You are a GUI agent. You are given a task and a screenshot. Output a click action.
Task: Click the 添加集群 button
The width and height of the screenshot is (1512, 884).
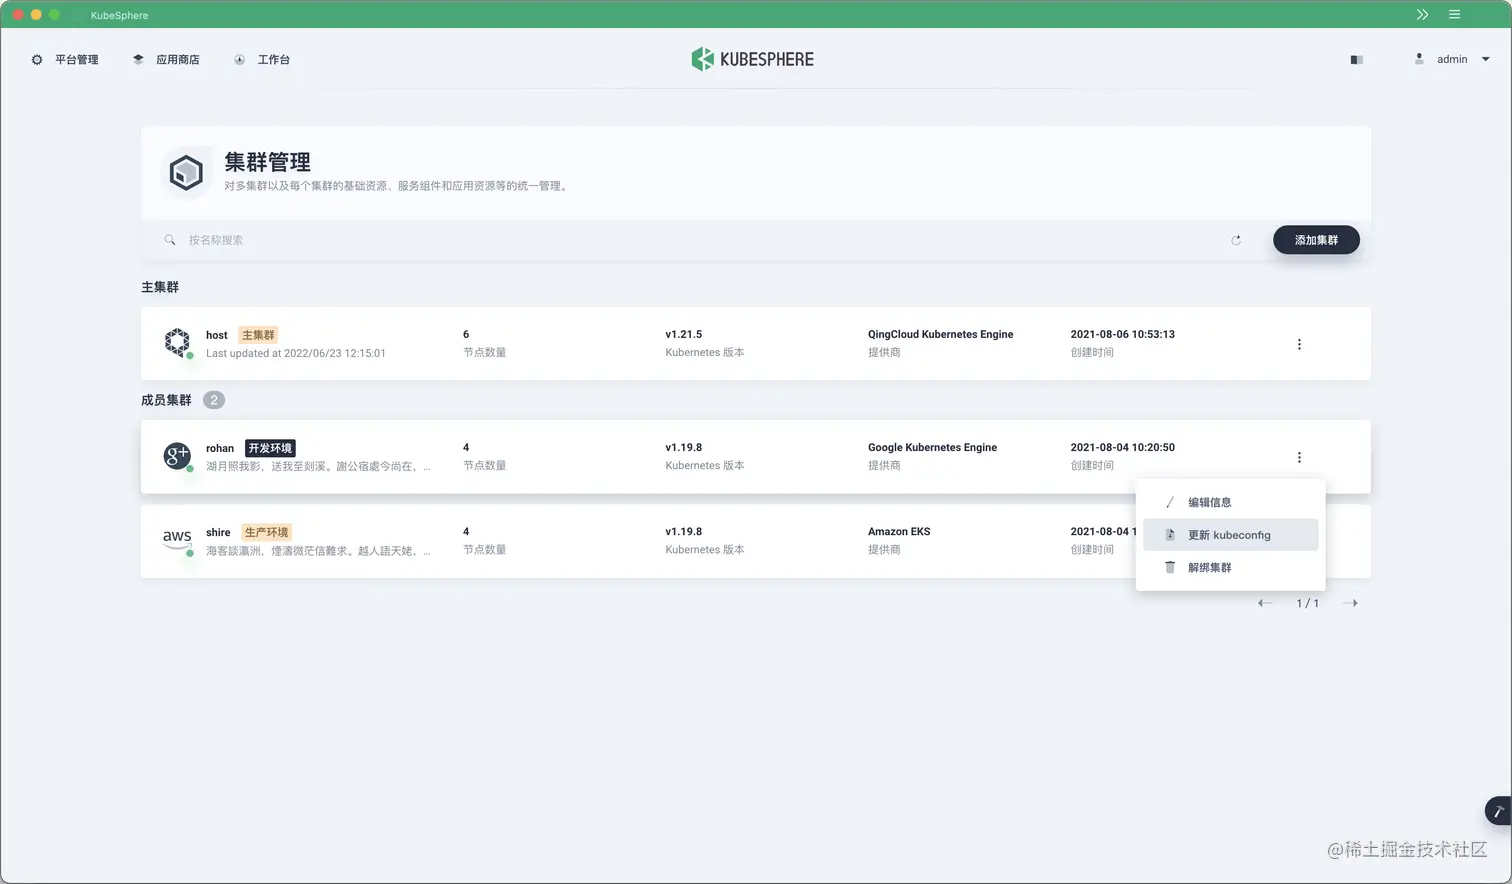coord(1316,240)
